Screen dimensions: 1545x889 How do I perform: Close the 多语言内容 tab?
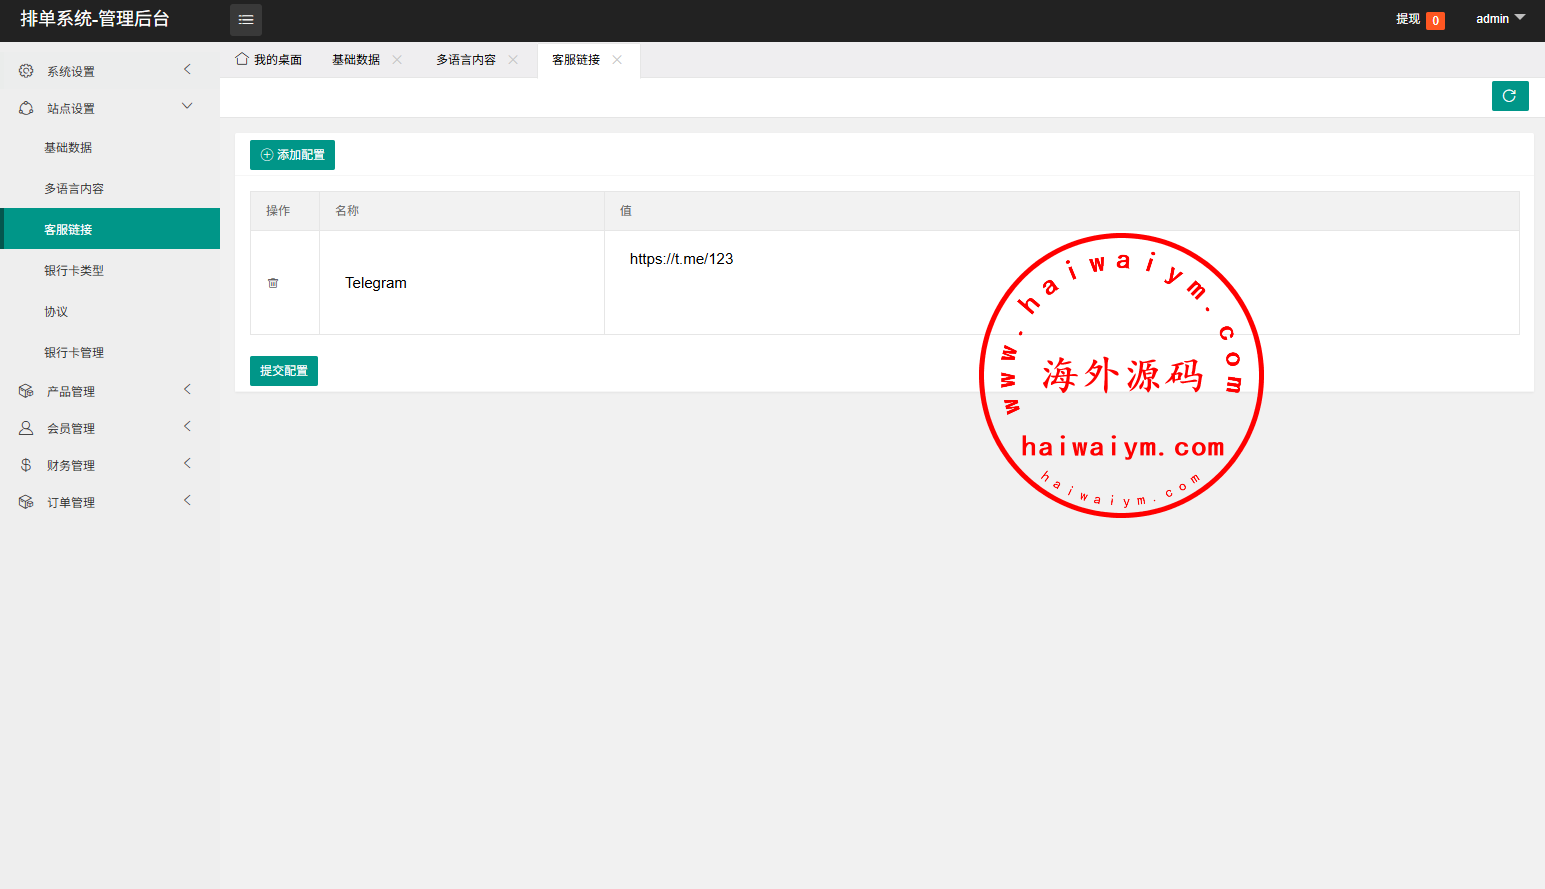[513, 60]
